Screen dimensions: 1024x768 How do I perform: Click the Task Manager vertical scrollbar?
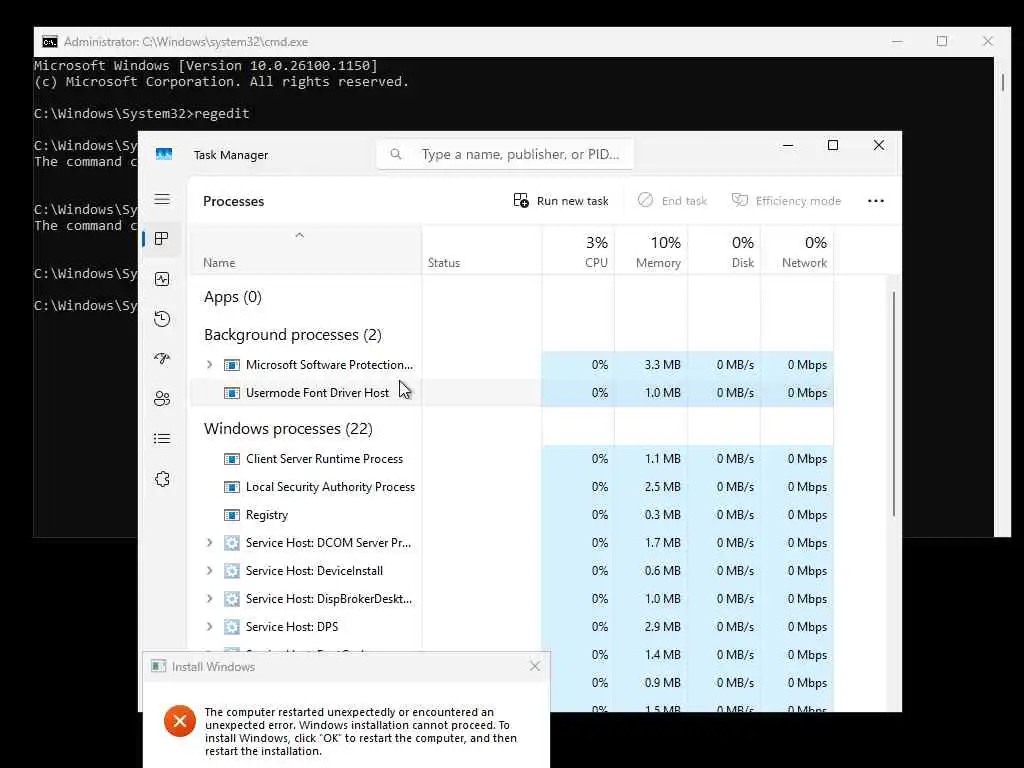coord(893,405)
